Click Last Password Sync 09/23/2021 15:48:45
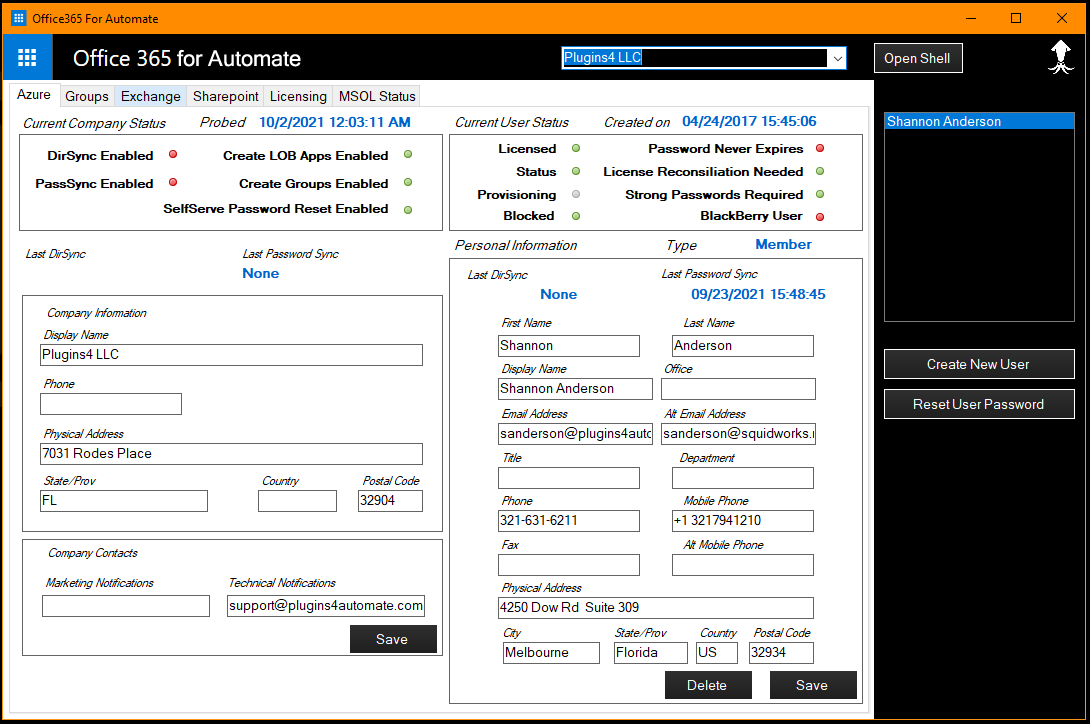 758,294
